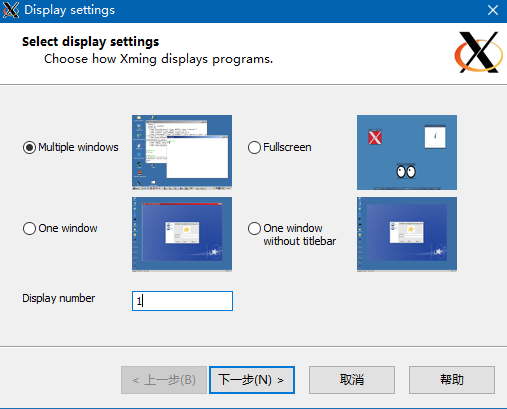Viewport: 507px width, 409px height.
Task: Click the titlebar-less window preview thumbnail
Action: tap(407, 234)
